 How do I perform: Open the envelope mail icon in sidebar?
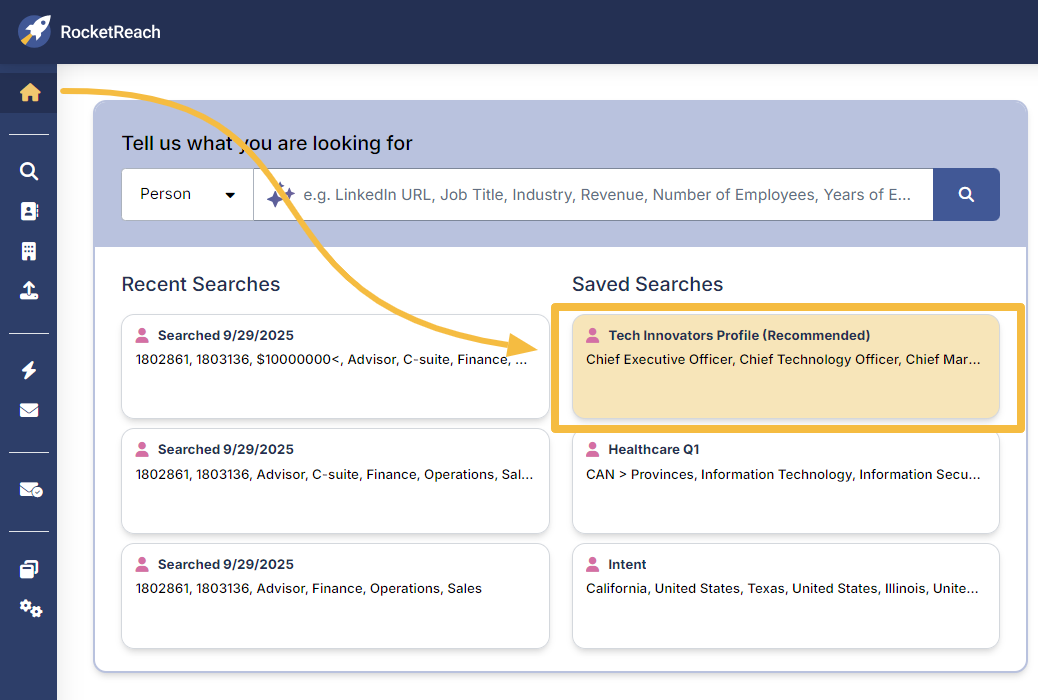(29, 410)
